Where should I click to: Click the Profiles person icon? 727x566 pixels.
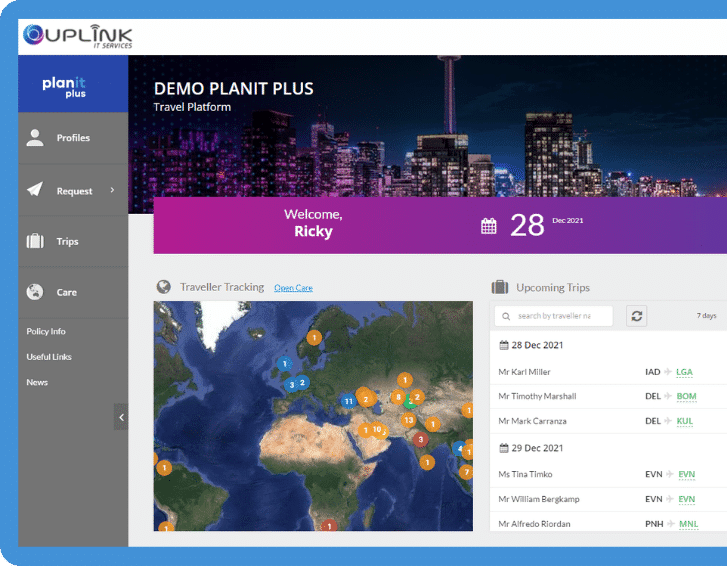[35, 138]
